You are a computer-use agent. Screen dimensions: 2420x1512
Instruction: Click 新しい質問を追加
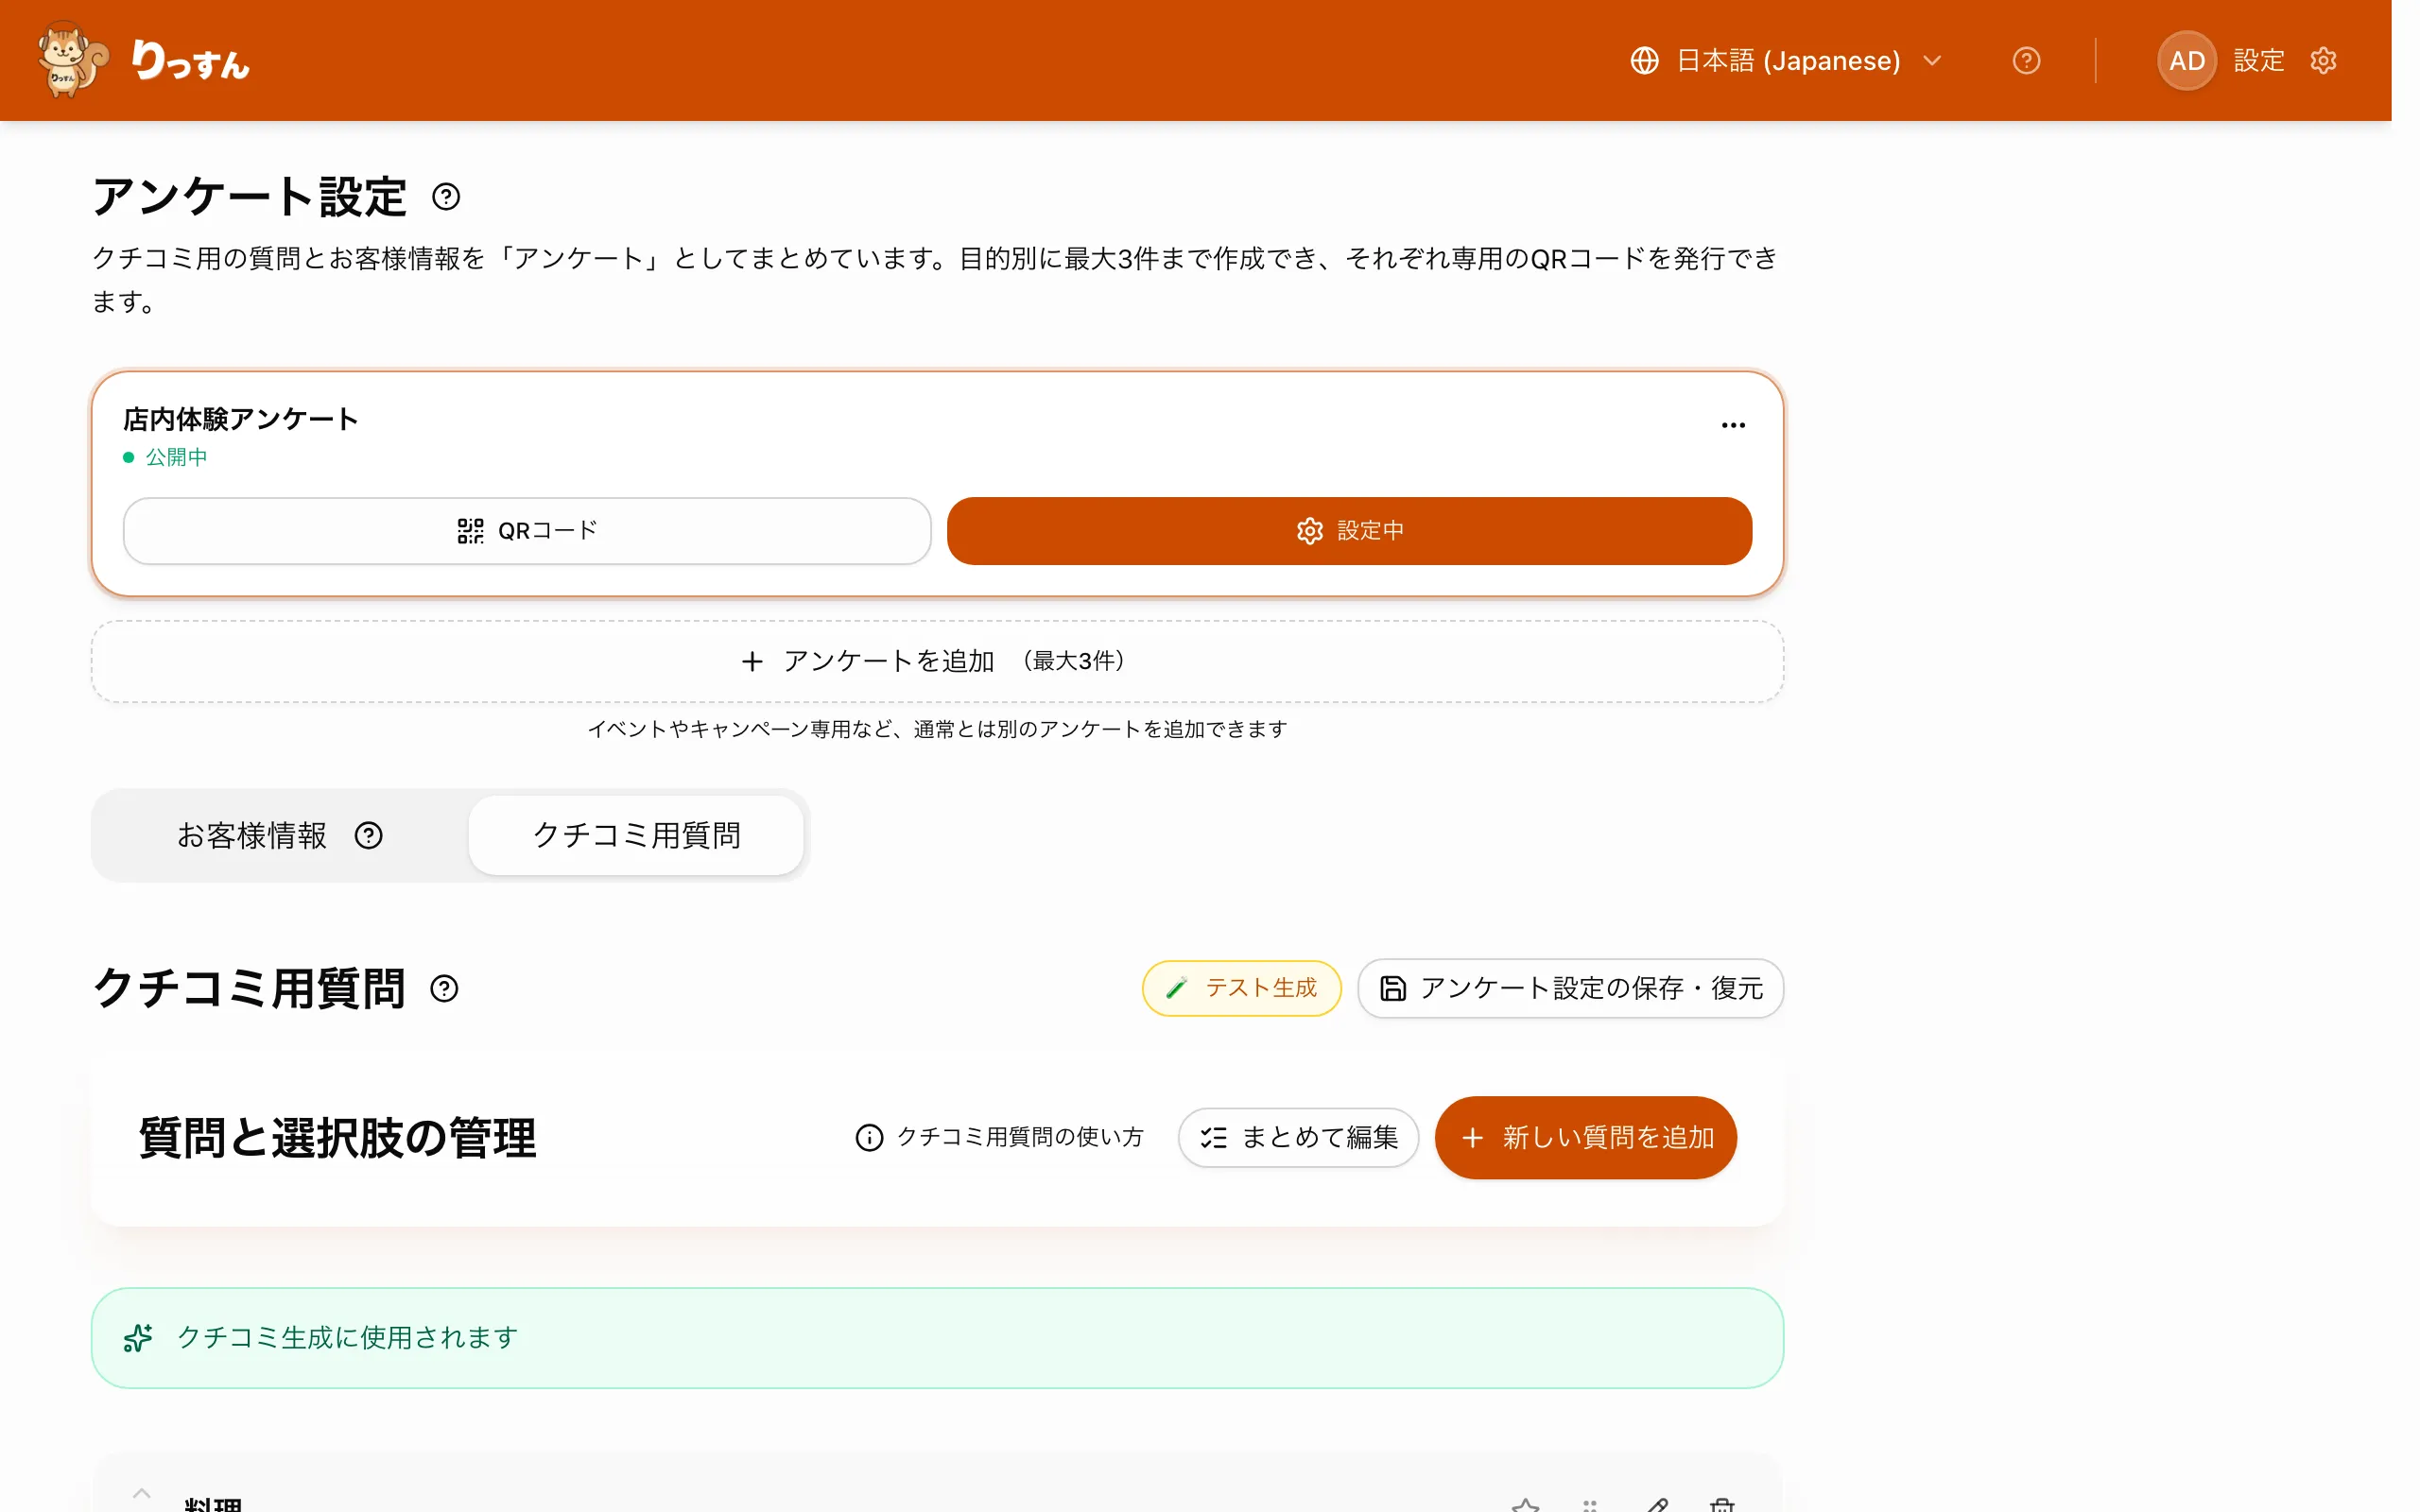tap(1585, 1137)
